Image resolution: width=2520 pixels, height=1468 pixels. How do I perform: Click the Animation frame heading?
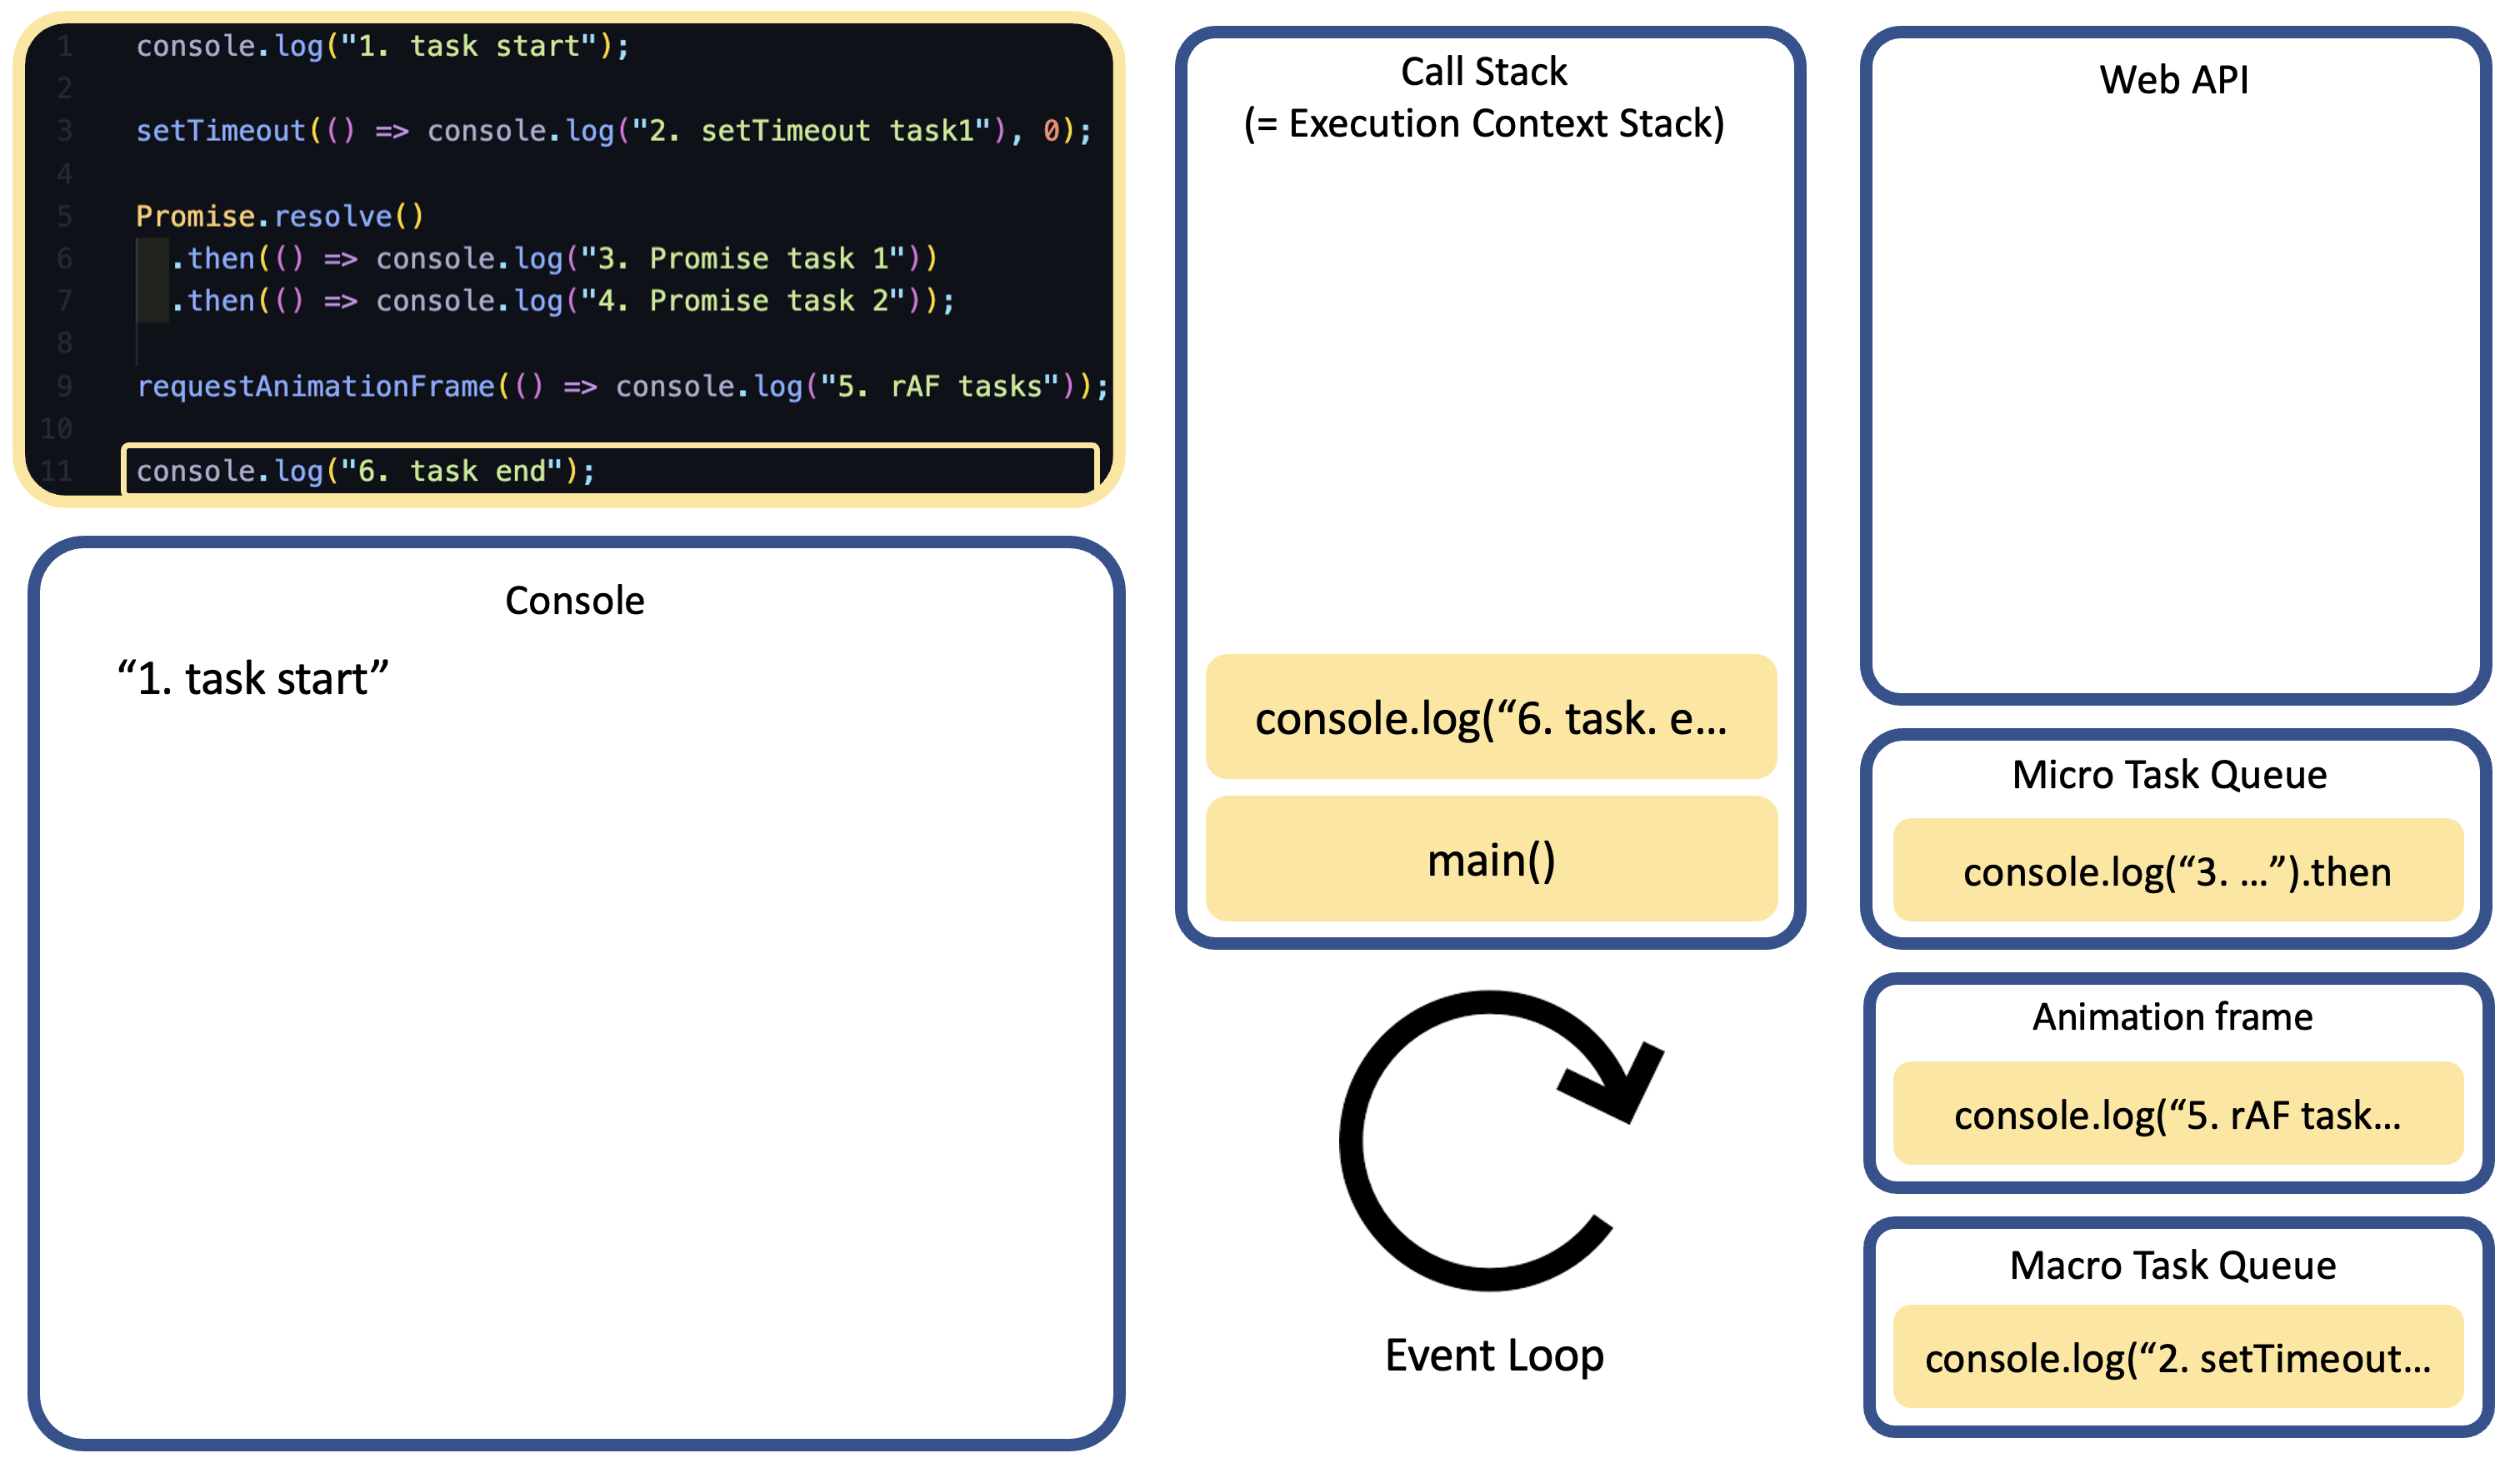pyautogui.click(x=2173, y=1017)
